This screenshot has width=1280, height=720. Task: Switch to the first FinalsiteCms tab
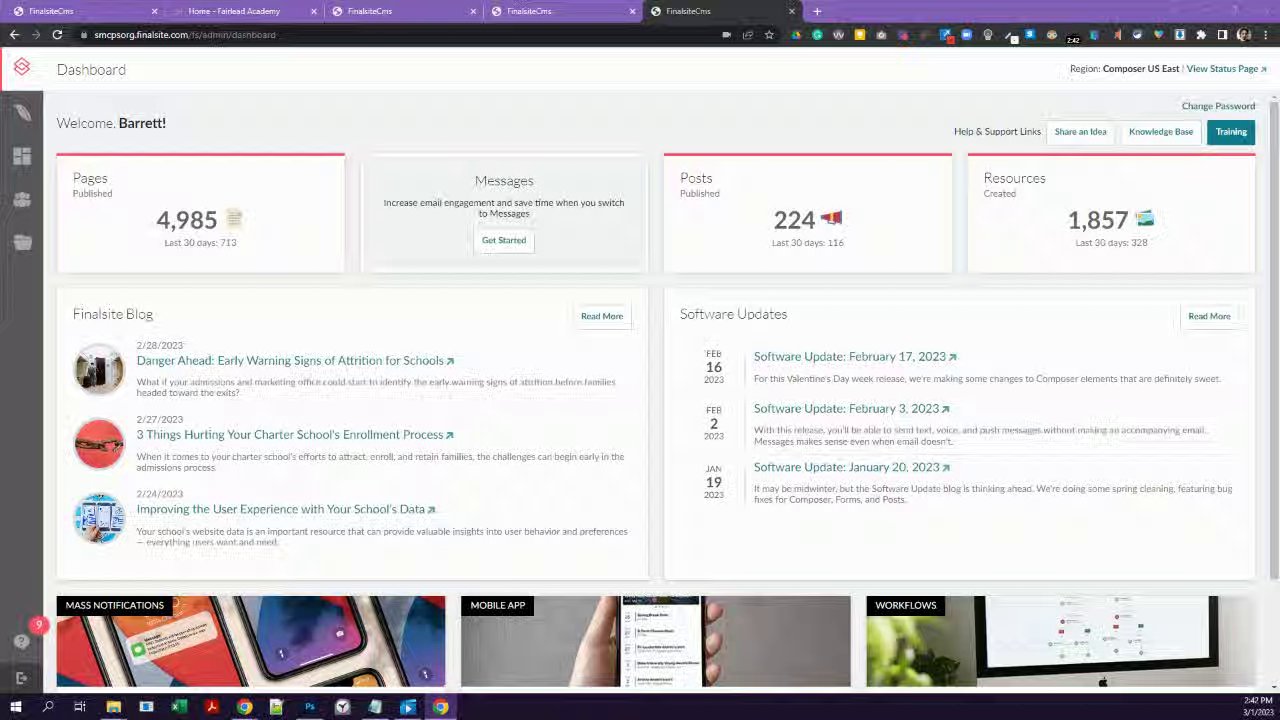[84, 11]
